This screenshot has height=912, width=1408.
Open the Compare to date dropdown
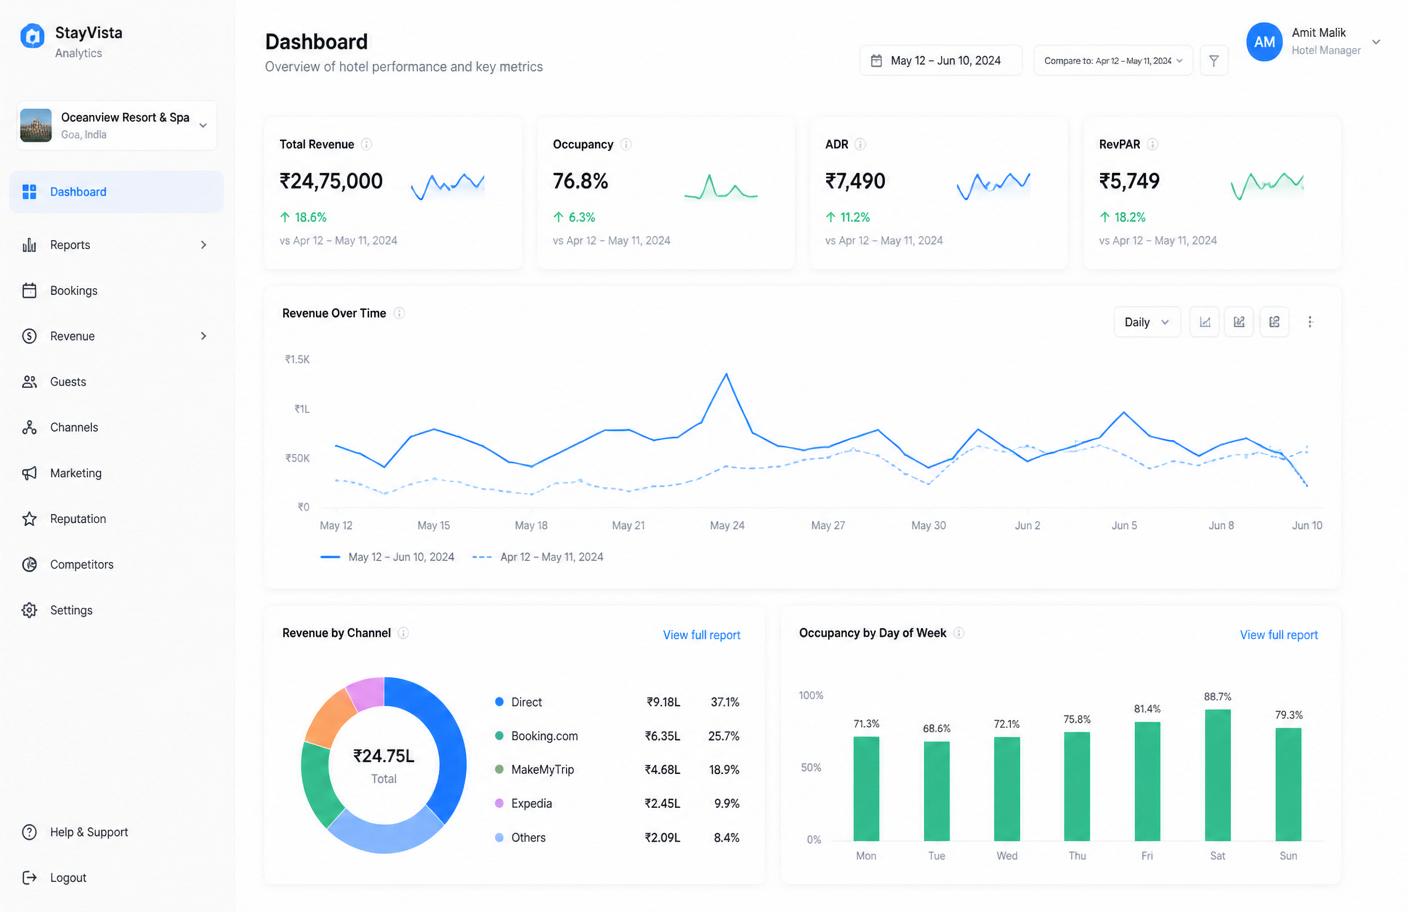click(1113, 61)
